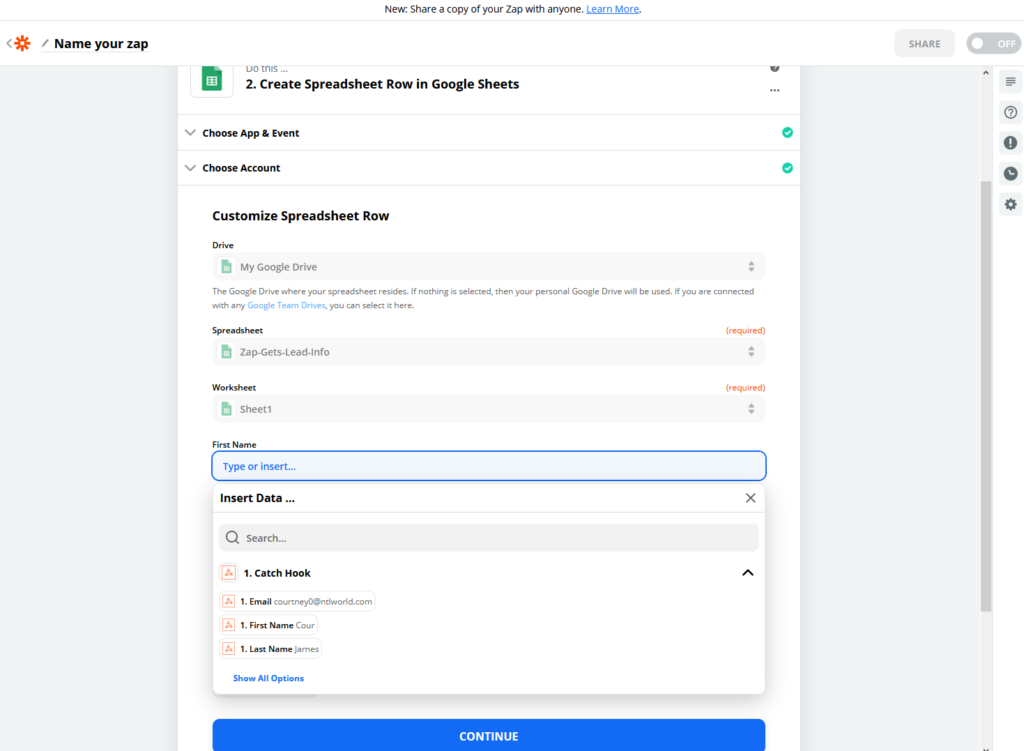
Task: Click the pencil icon to rename zap
Action: coord(45,44)
